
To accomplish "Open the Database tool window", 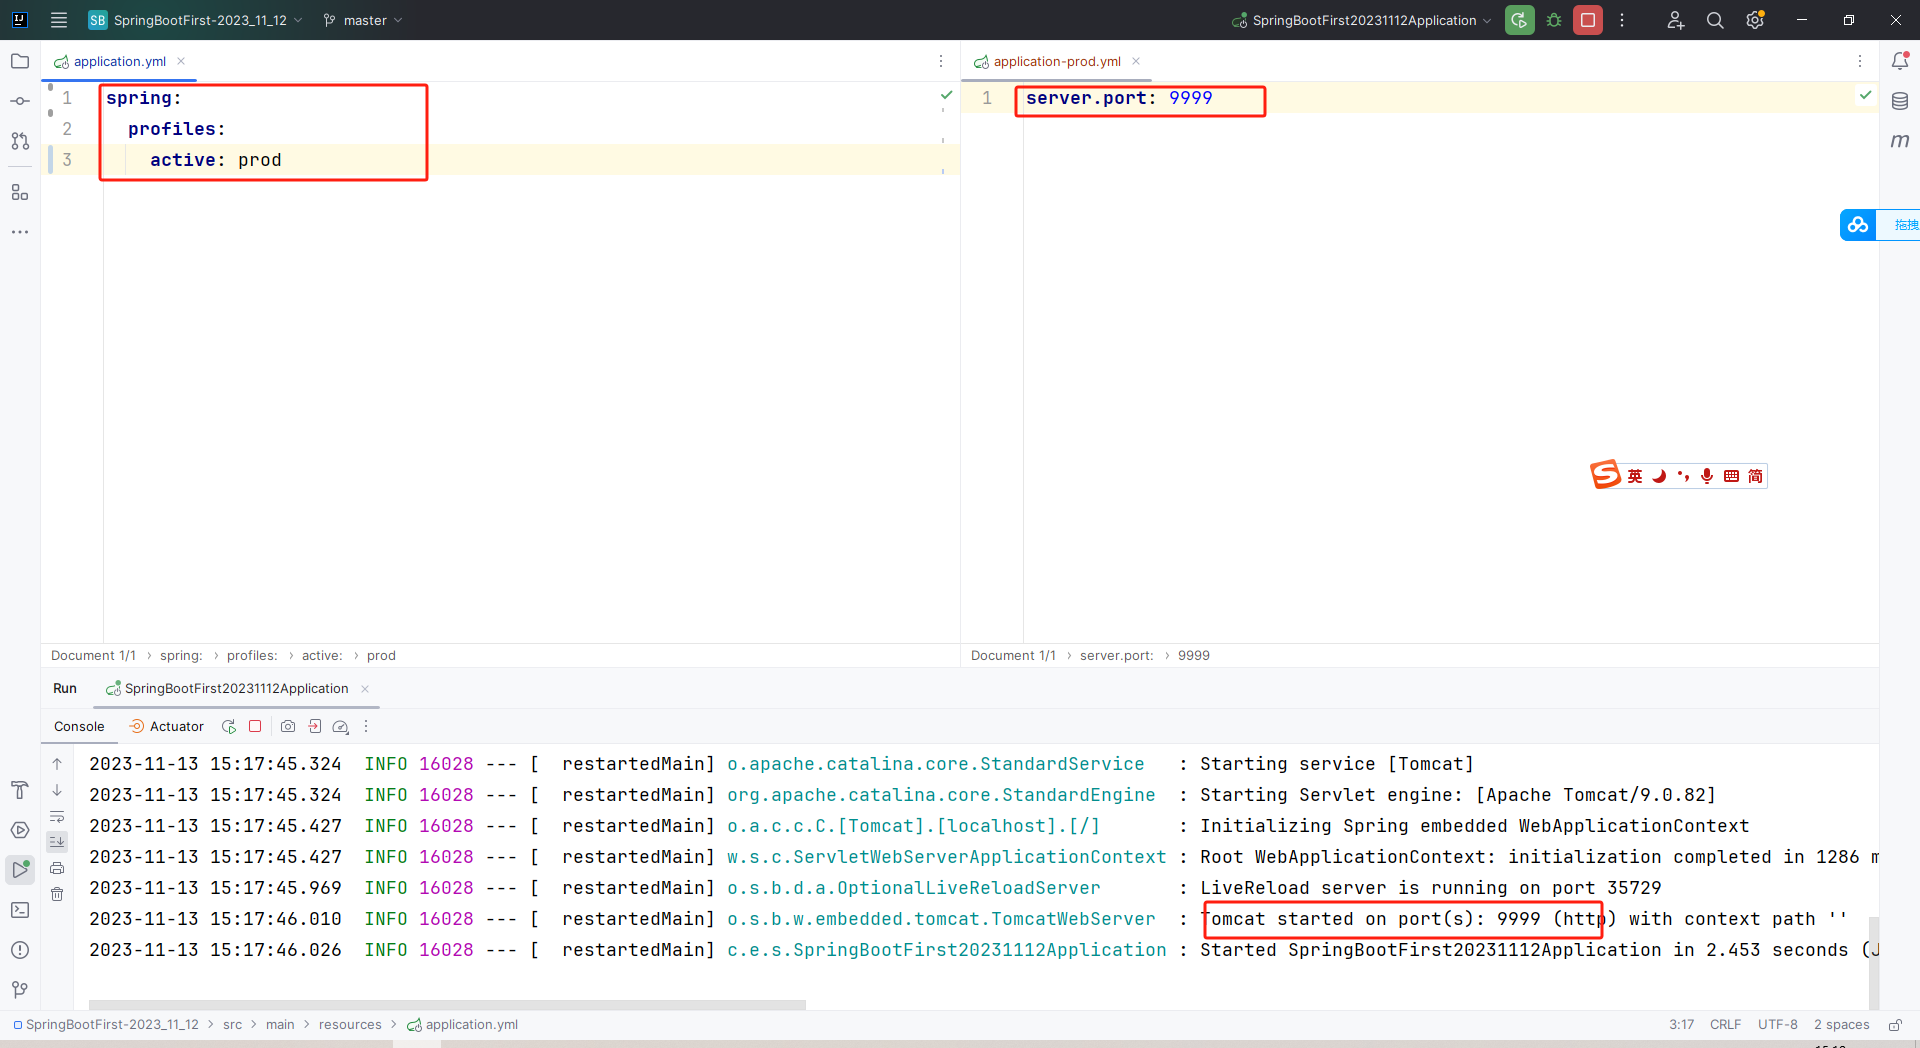I will [x=1900, y=101].
